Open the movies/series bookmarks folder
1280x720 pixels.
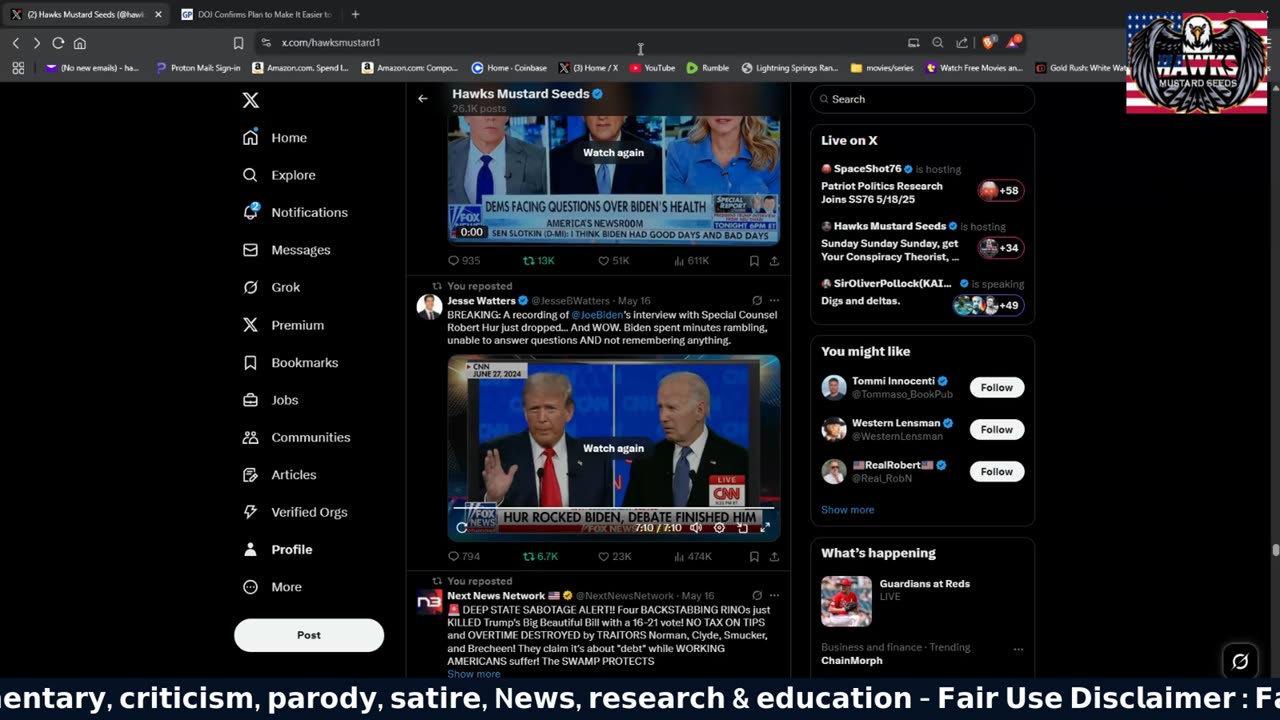tap(881, 68)
